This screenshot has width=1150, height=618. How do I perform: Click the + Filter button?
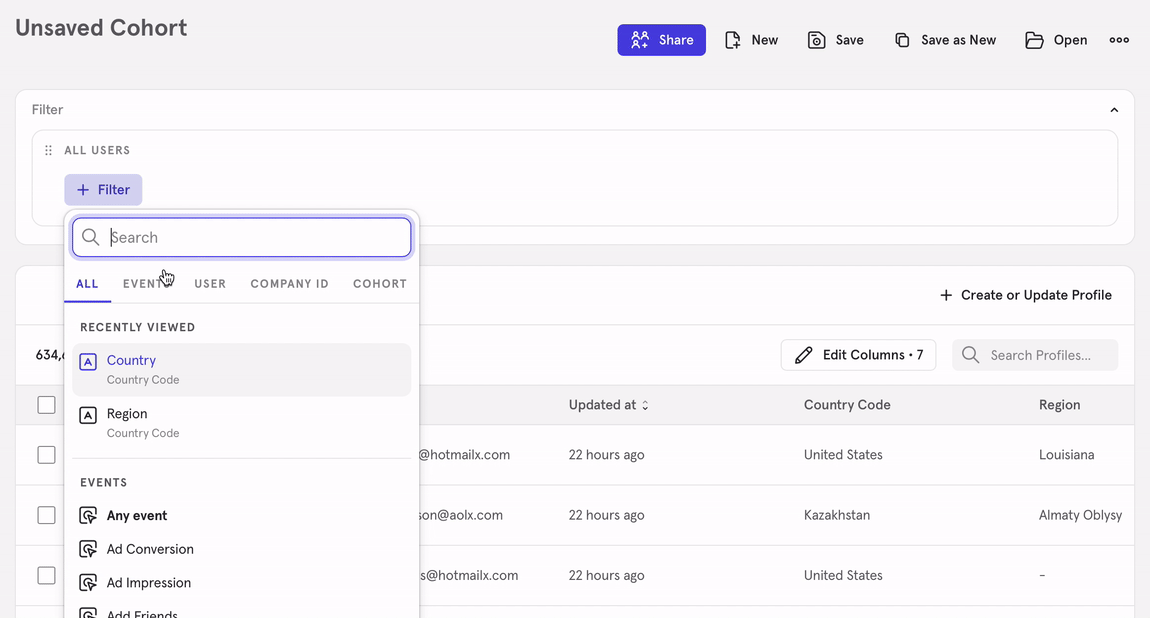pos(103,190)
